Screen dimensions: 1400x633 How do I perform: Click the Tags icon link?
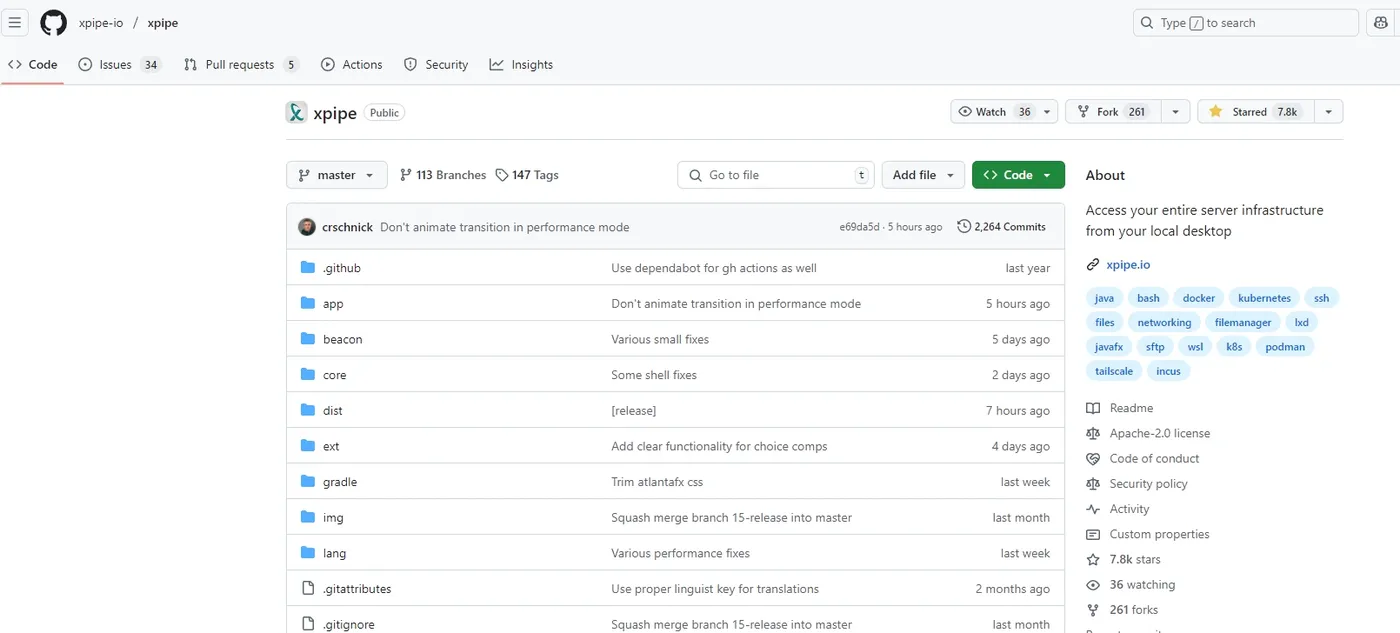502,175
